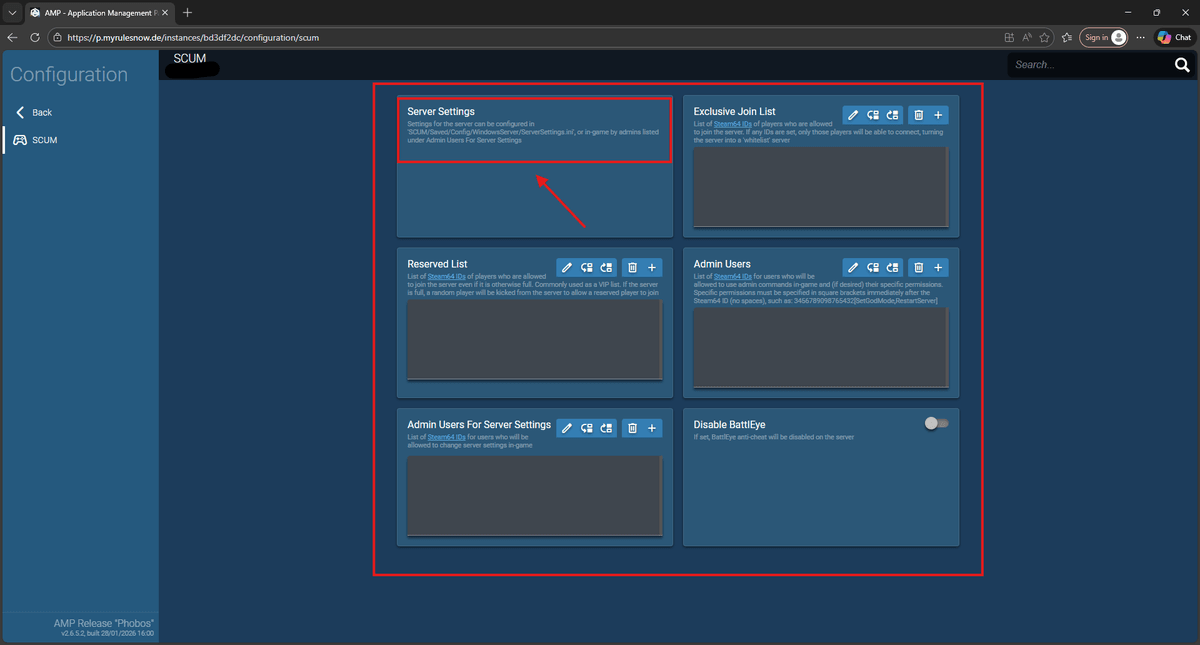Add a new entry to Reserved List
The height and width of the screenshot is (645, 1200).
[x=652, y=268]
